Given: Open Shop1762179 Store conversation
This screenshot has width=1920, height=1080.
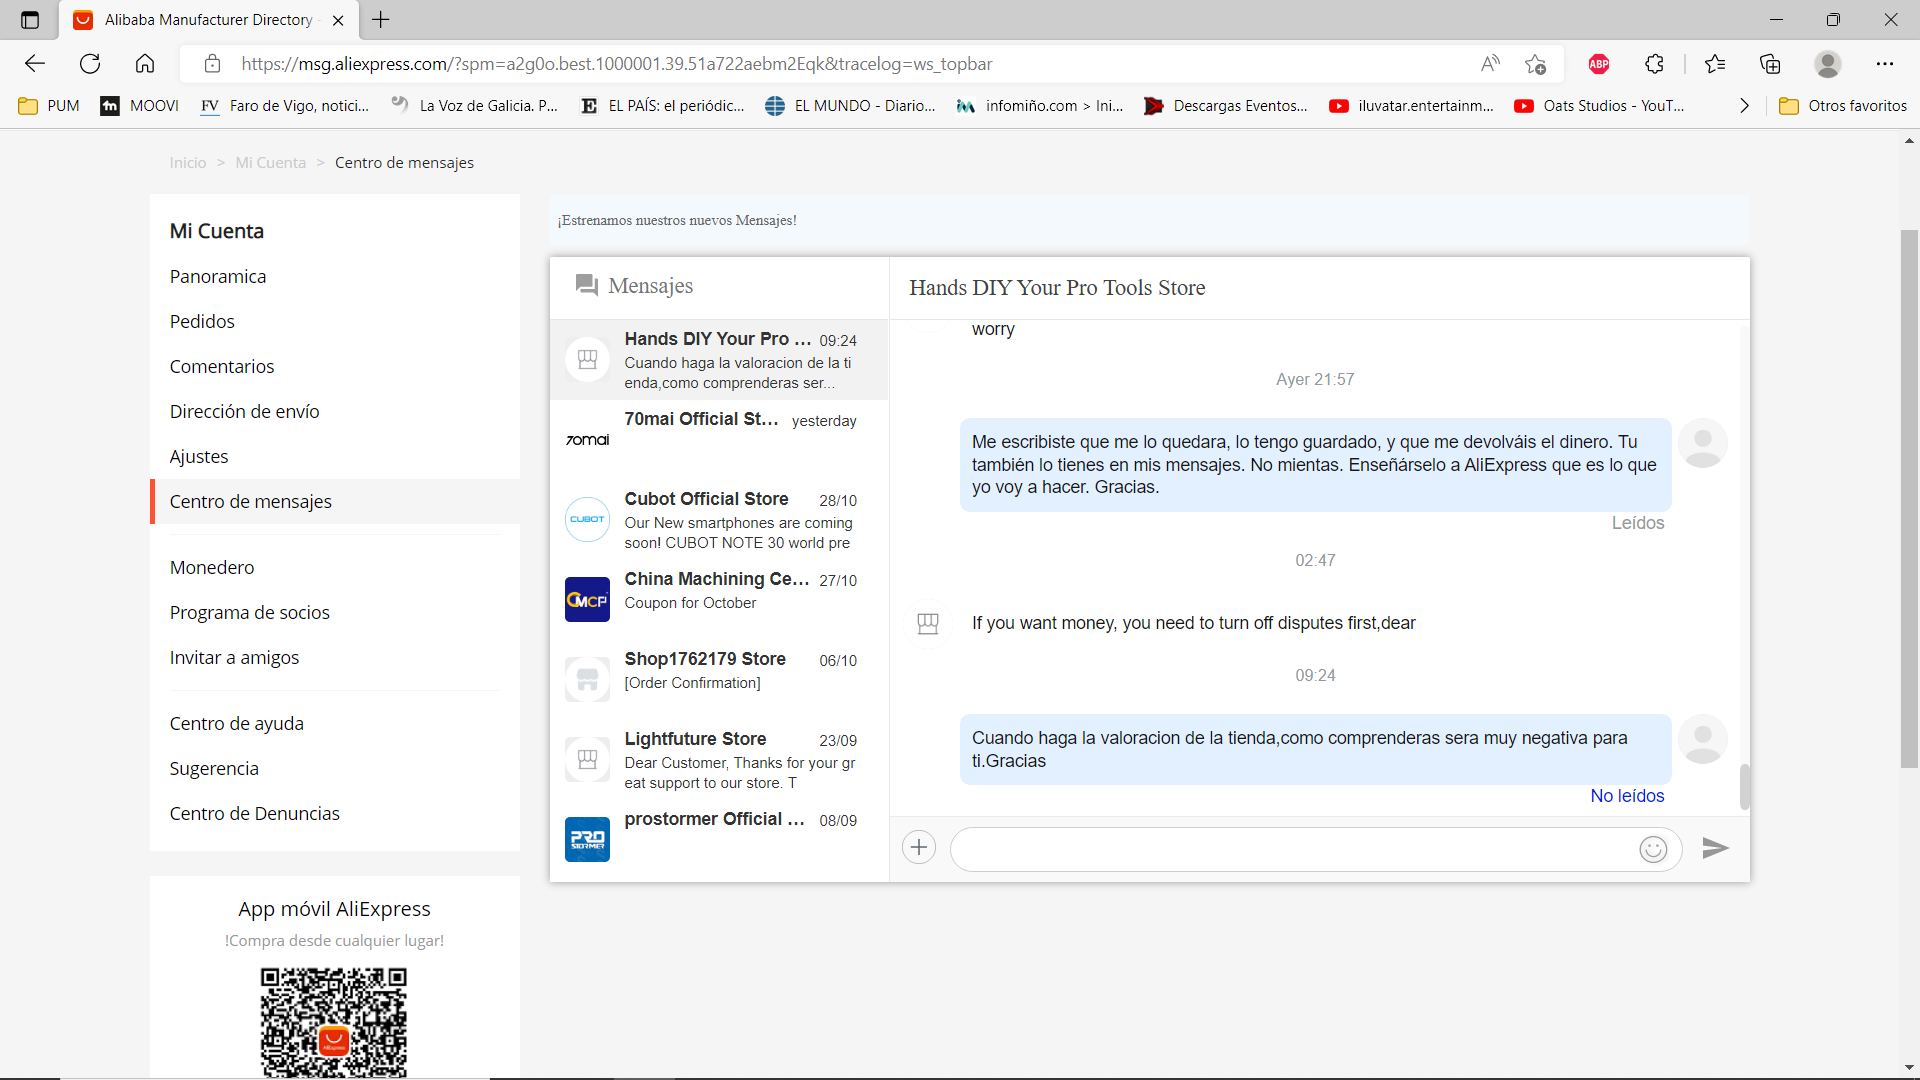Looking at the screenshot, I should 719,680.
